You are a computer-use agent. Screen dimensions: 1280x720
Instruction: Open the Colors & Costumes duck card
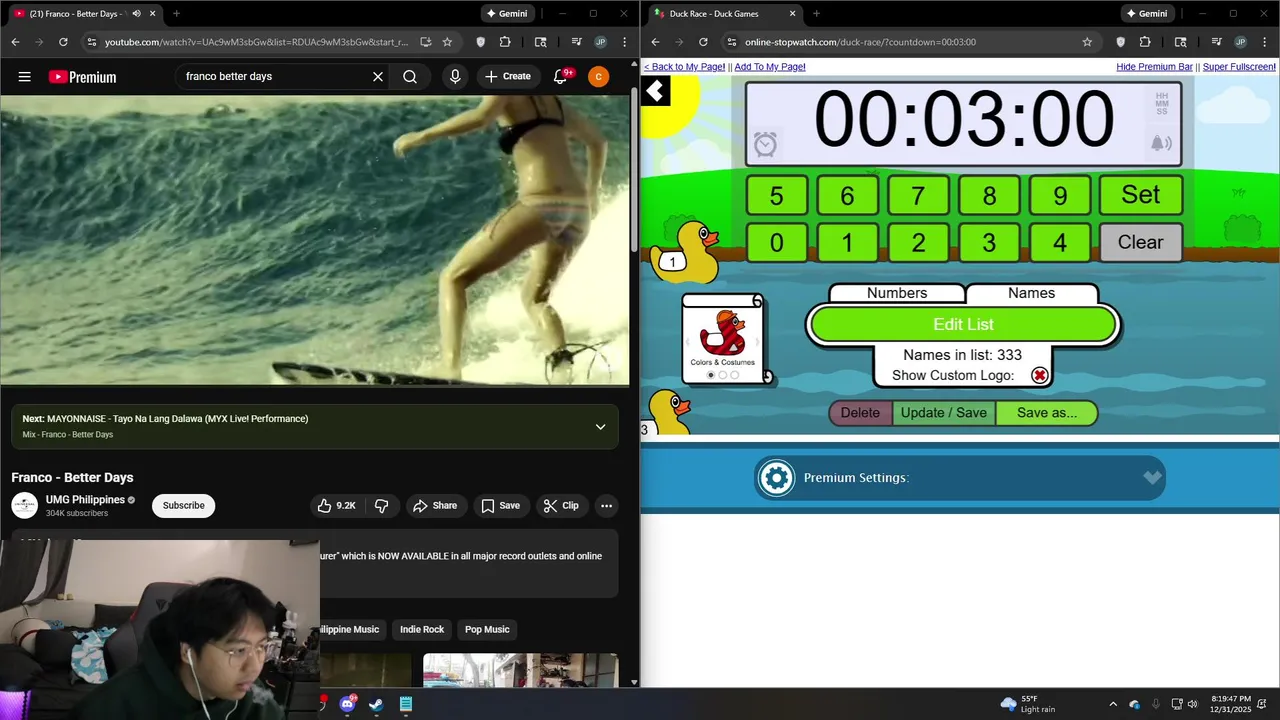723,339
